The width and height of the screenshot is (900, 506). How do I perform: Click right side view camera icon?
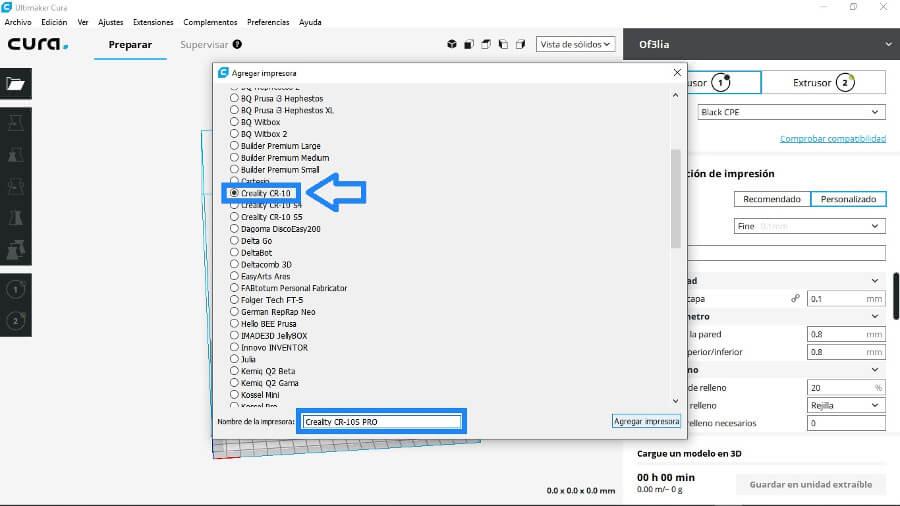point(521,44)
